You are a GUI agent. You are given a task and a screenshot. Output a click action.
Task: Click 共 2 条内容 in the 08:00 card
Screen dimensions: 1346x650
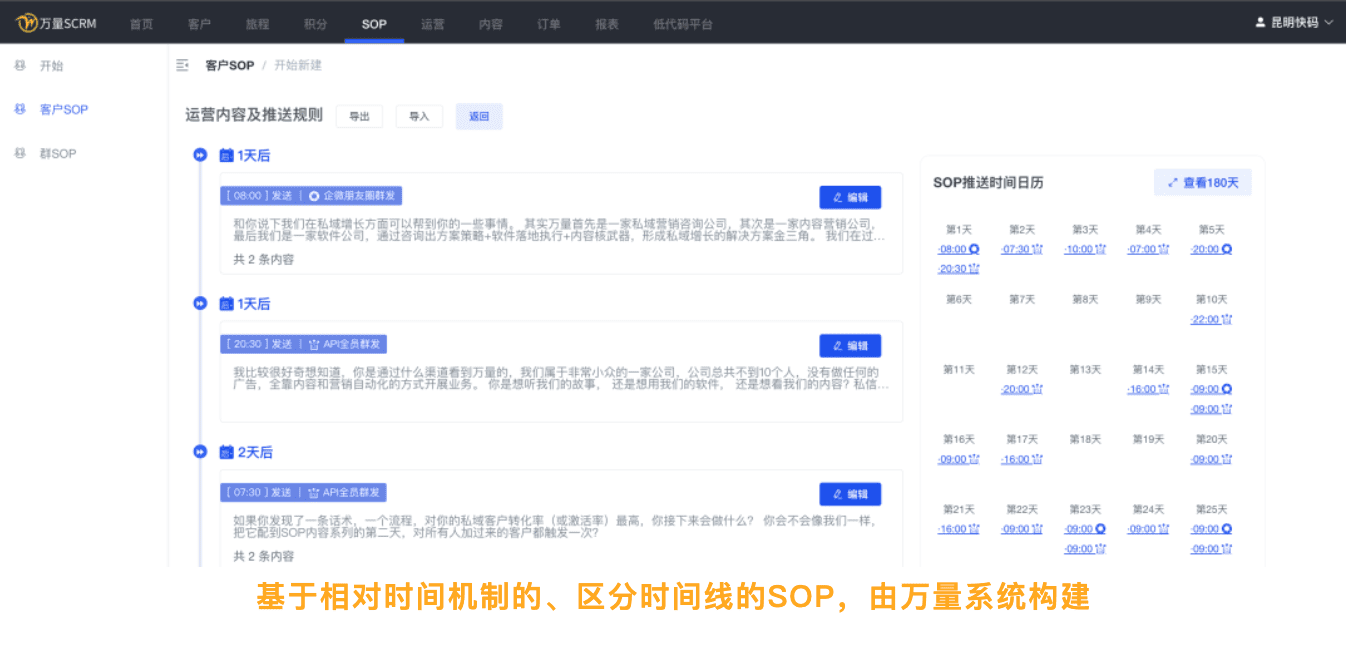264,259
